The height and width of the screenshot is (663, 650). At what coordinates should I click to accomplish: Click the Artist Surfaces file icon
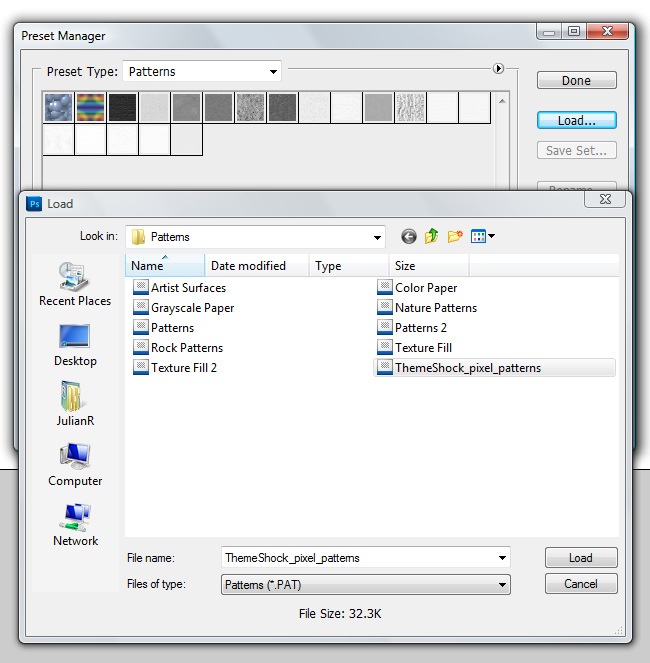(140, 287)
